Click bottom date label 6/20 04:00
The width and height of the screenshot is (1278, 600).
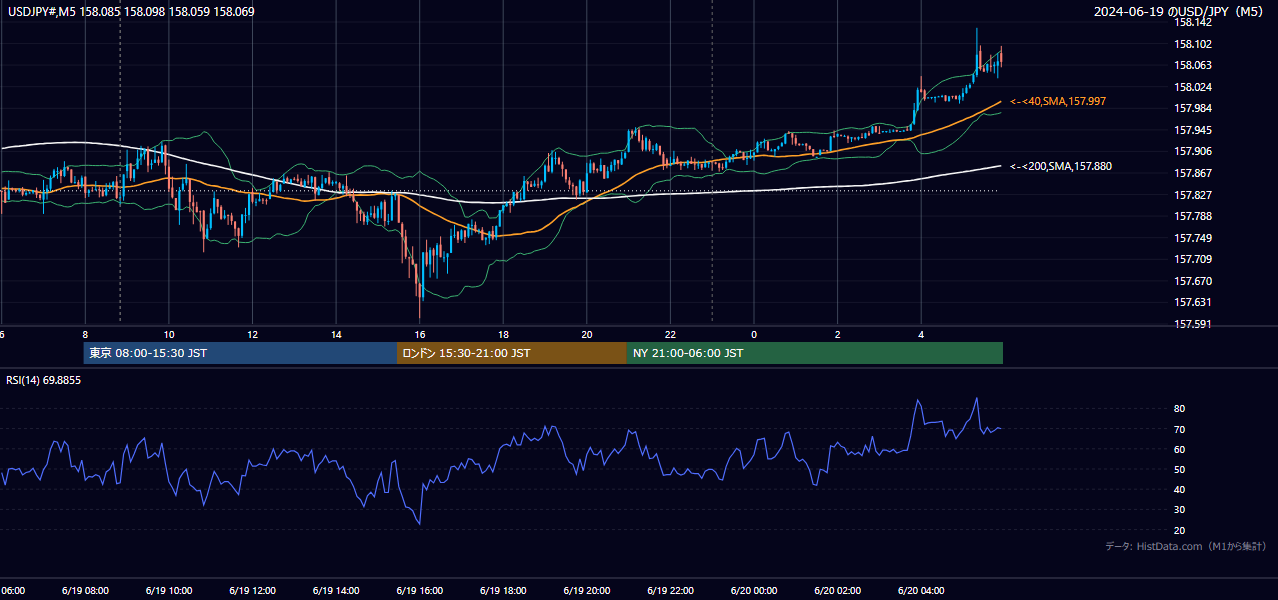[x=921, y=590]
